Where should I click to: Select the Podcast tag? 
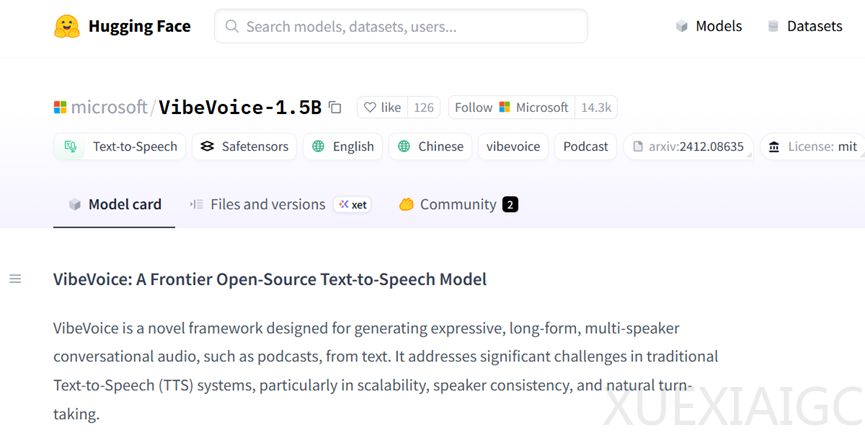[585, 146]
